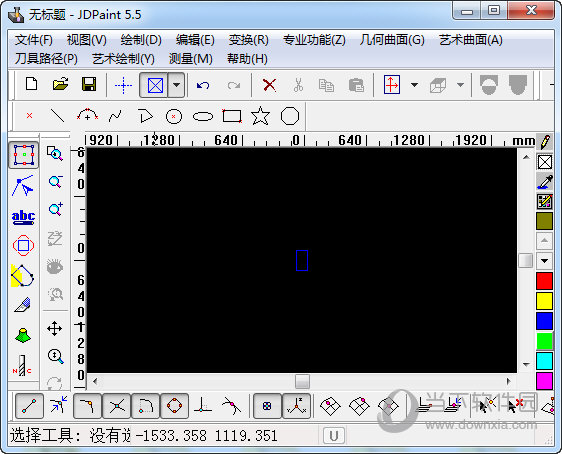
Task: Click the red-arrow coordinate view icon
Action: 392,85
